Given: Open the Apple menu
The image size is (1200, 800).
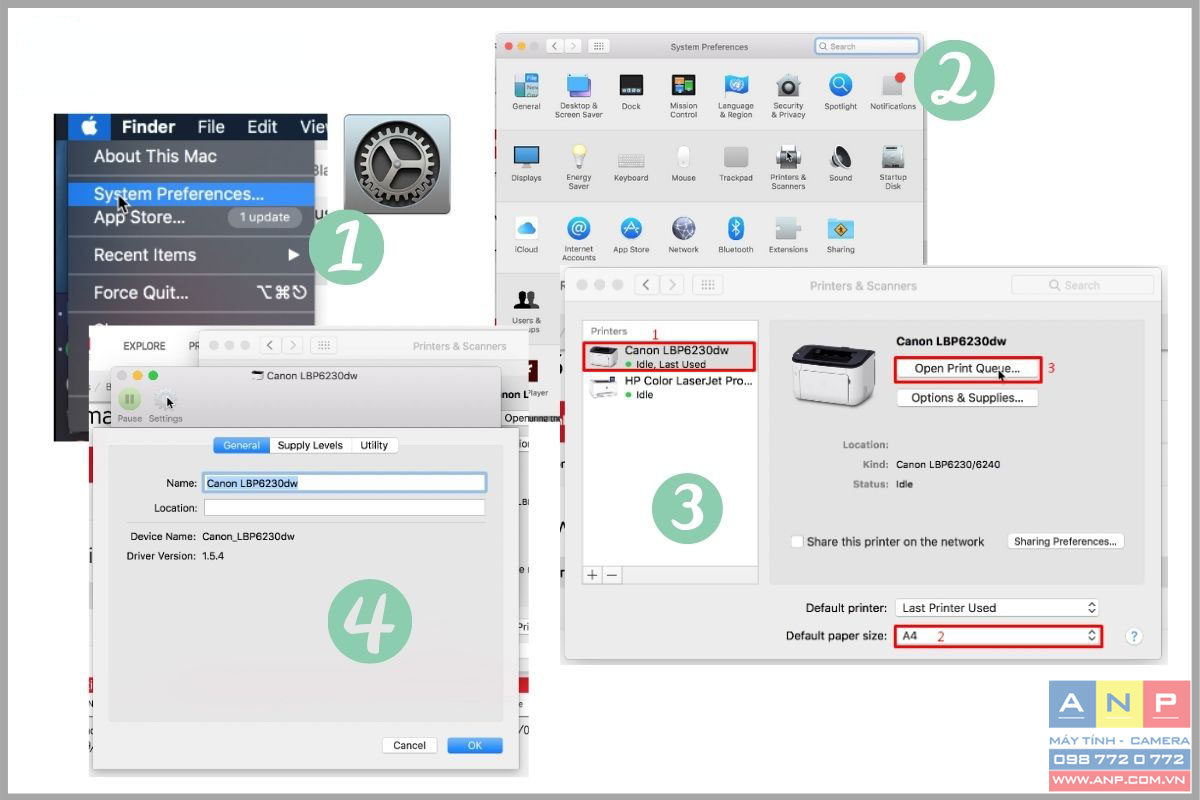Looking at the screenshot, I should click(89, 126).
